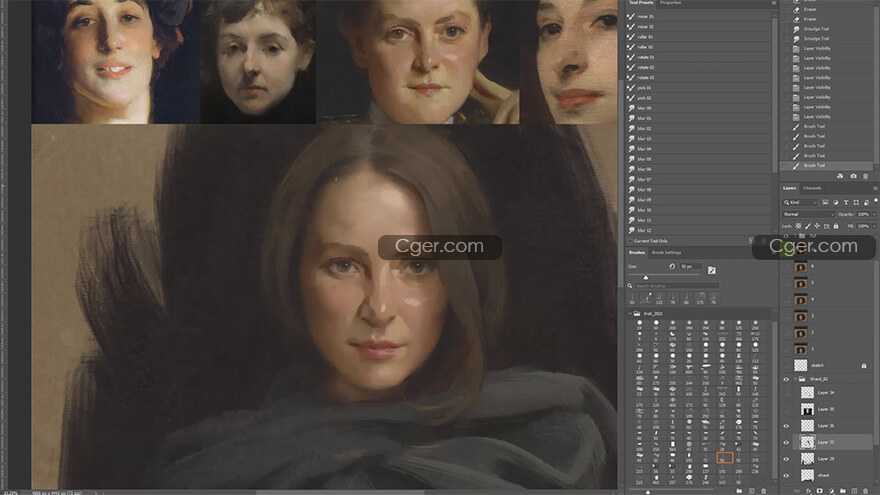
Task: Link layers icon in Layers panel
Action: (797, 491)
